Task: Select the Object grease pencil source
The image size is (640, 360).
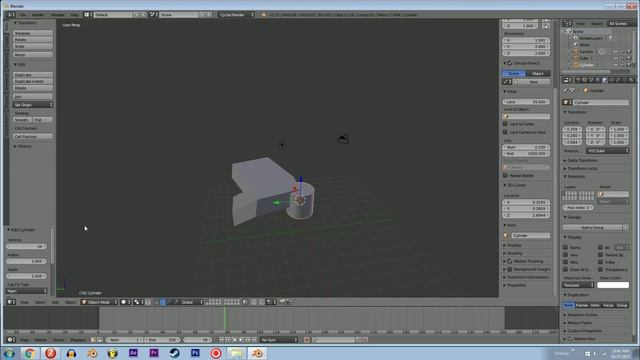Action: (538, 73)
